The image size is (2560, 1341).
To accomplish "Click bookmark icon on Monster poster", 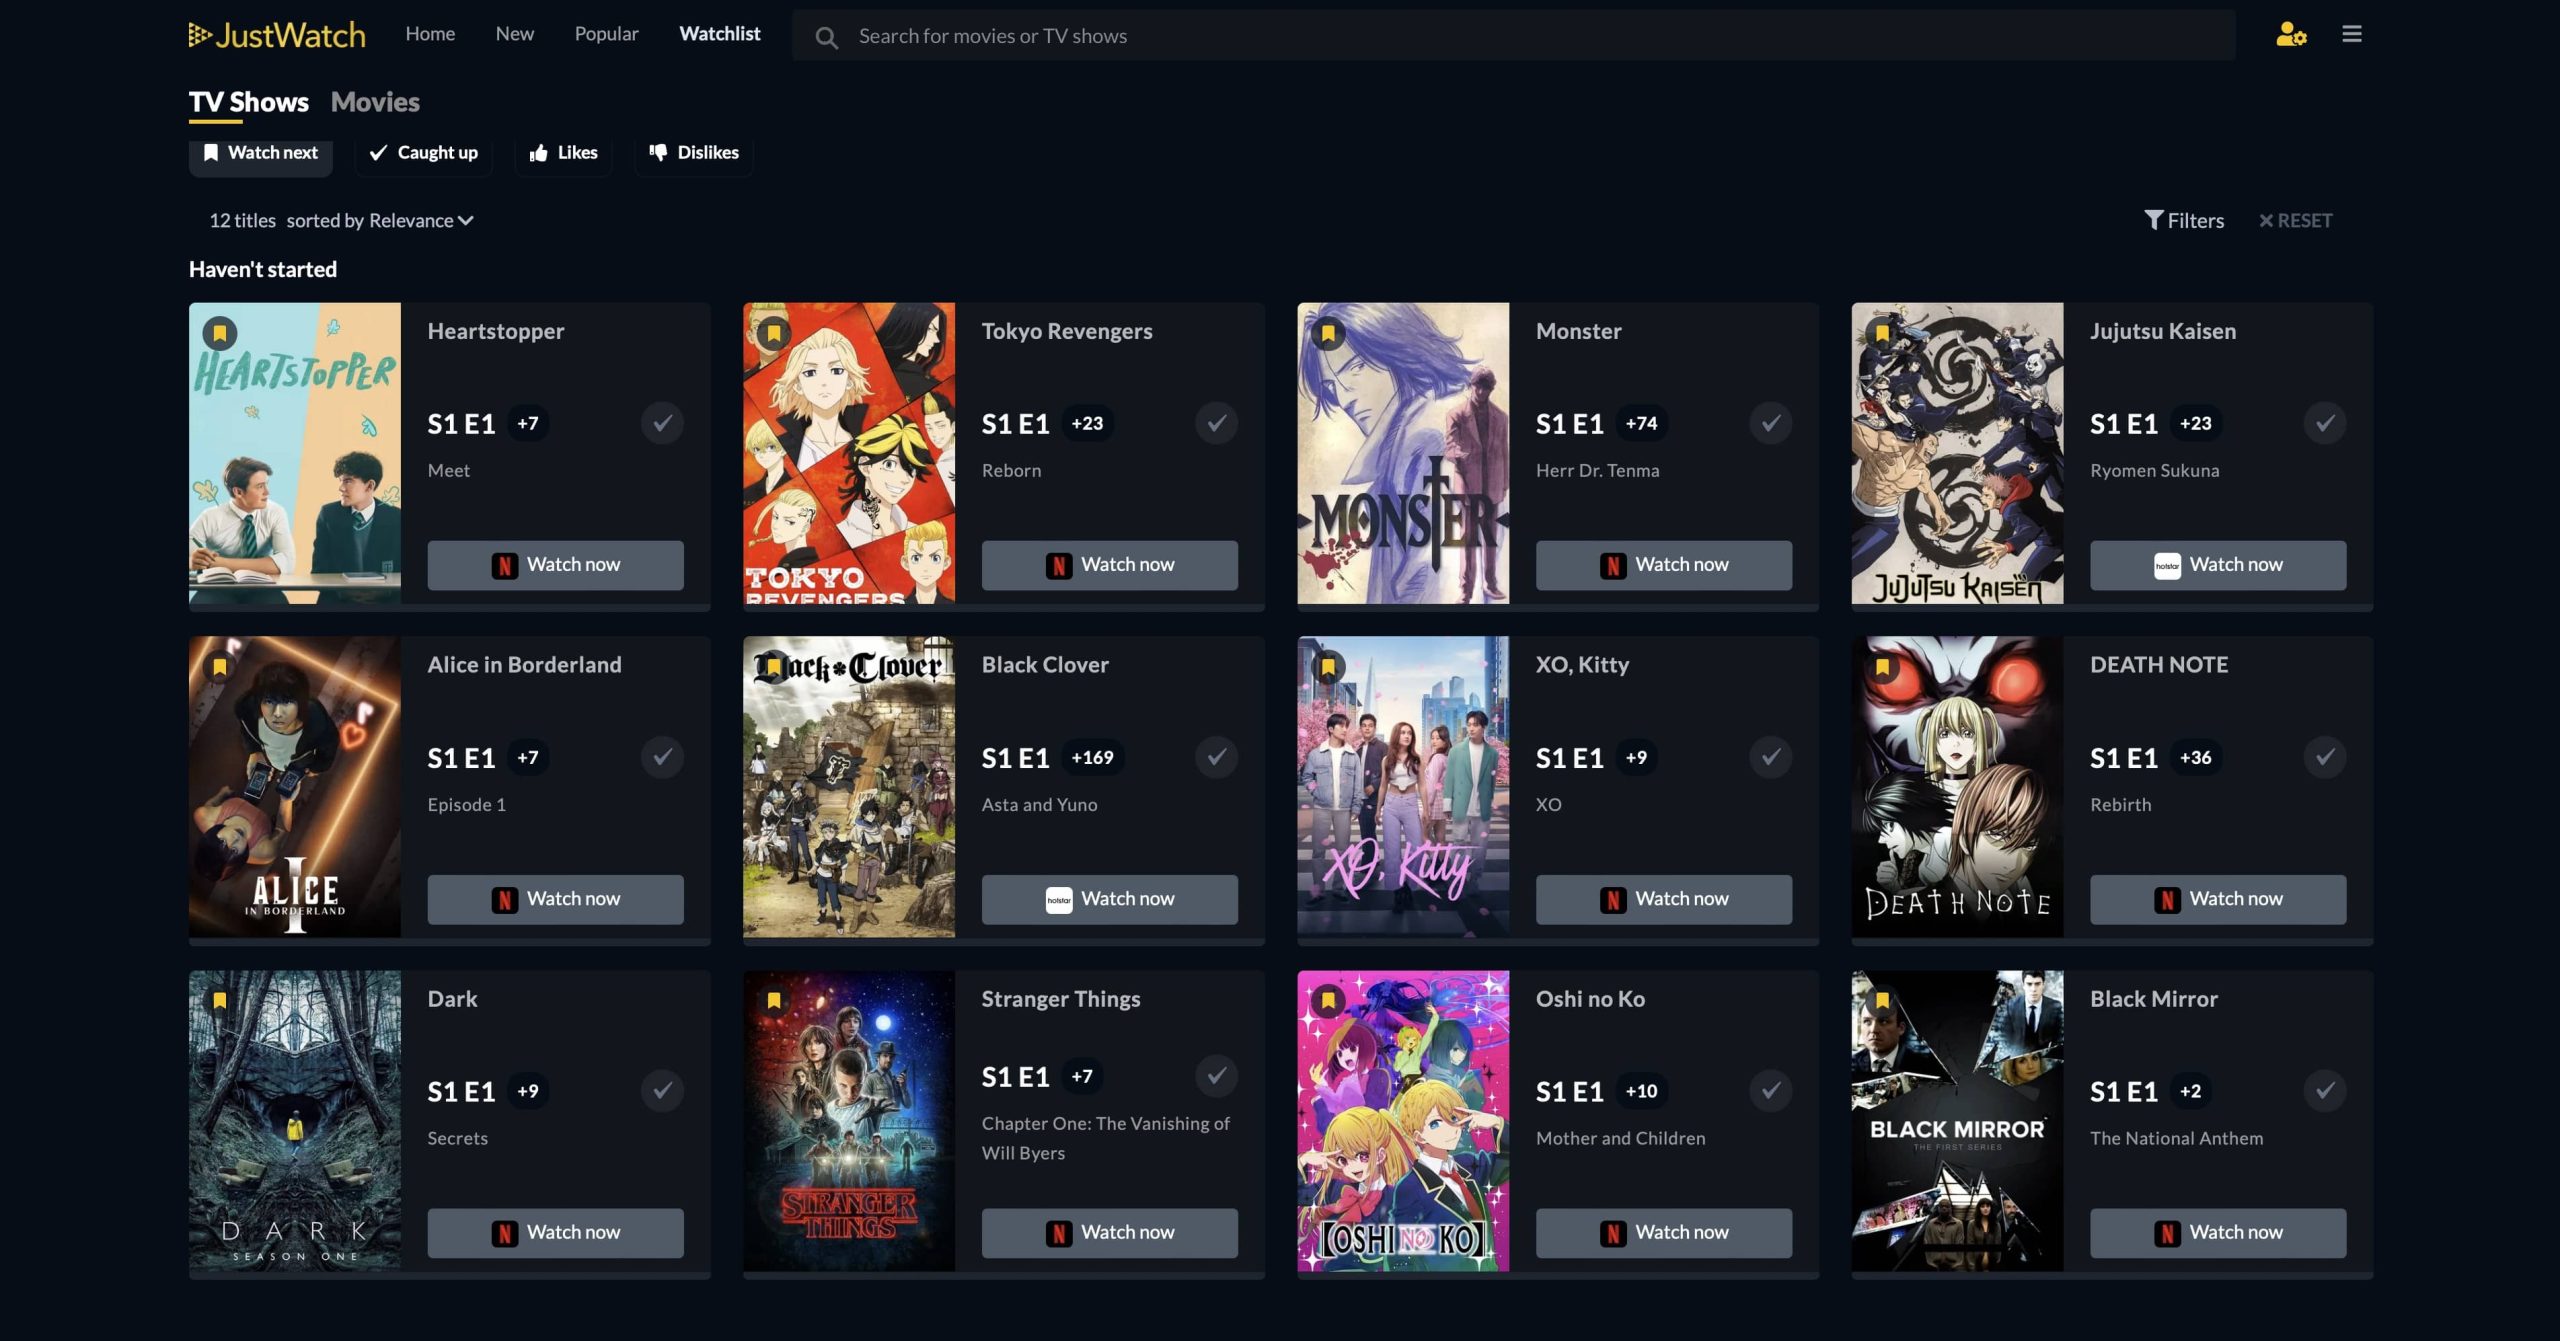I will coord(1328,333).
